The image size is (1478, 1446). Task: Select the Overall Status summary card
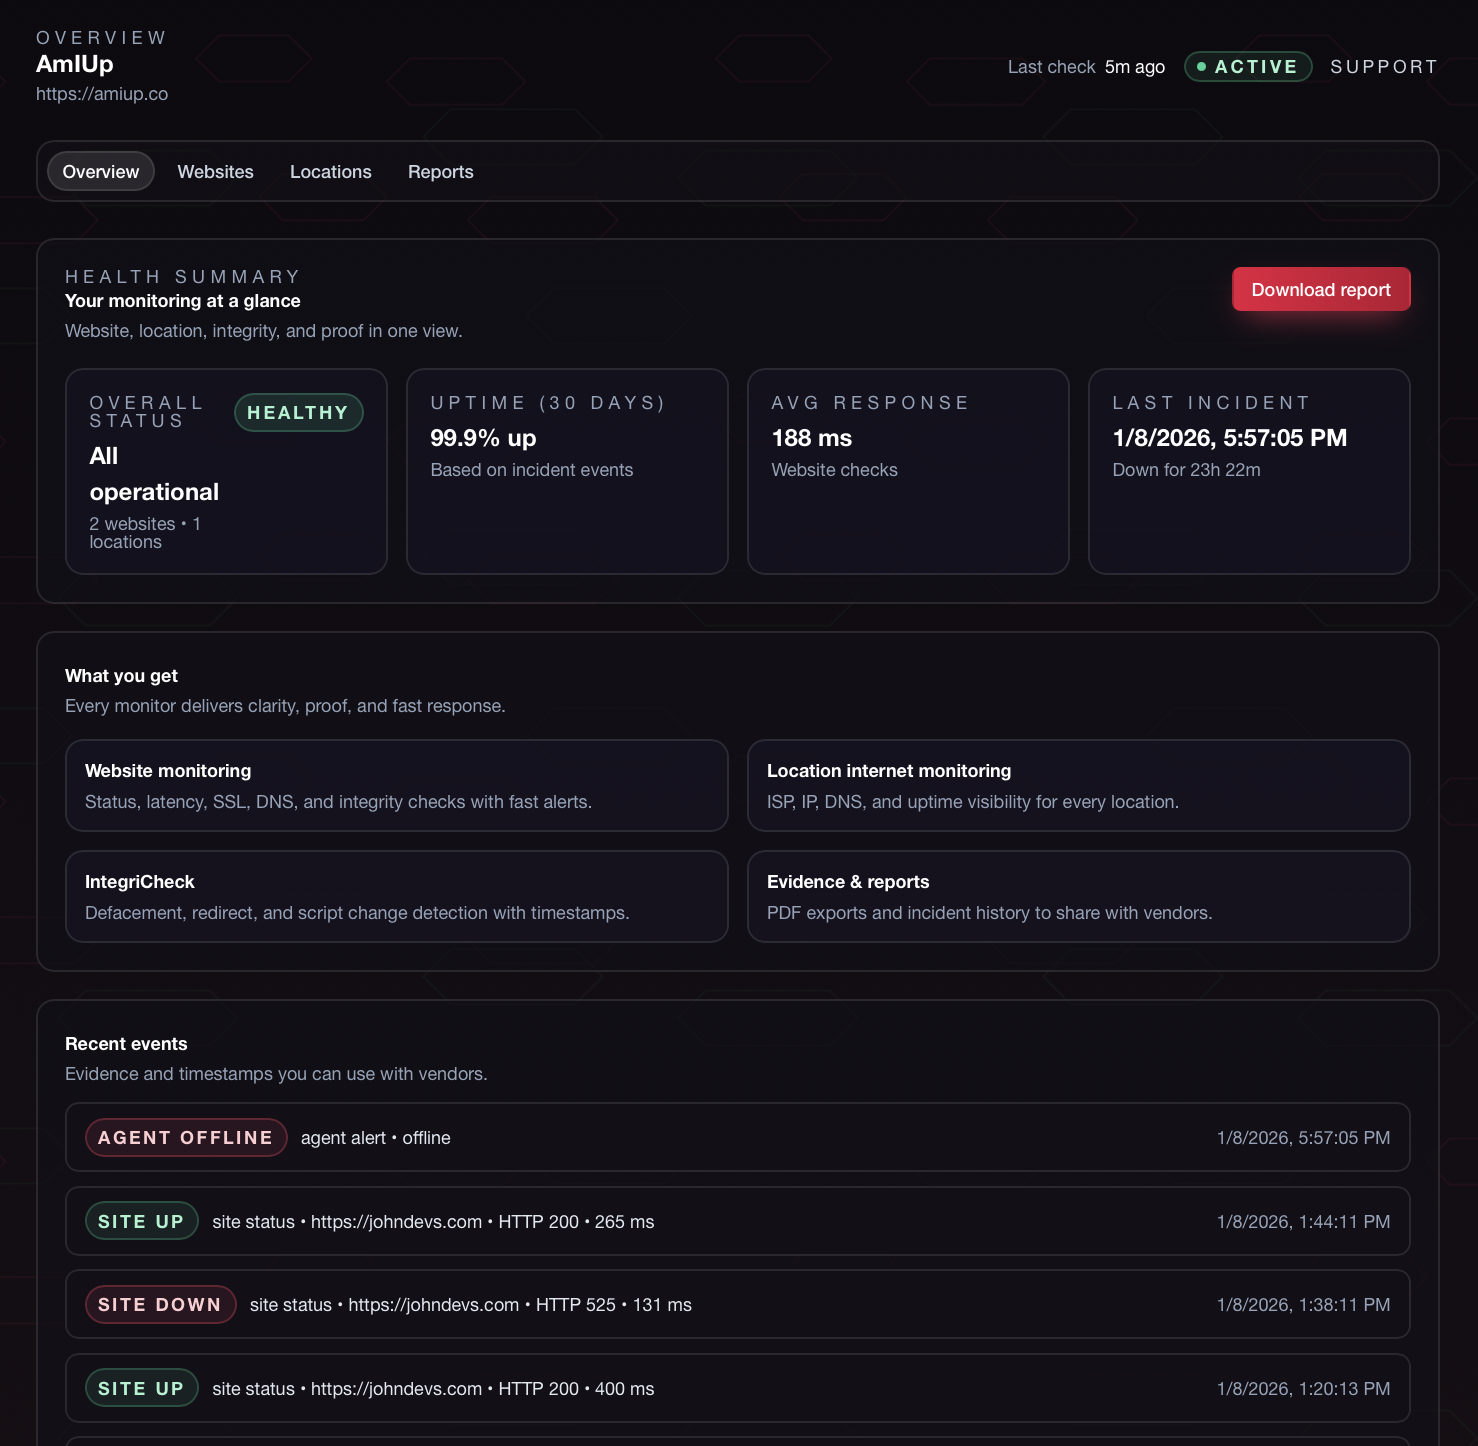pos(225,471)
